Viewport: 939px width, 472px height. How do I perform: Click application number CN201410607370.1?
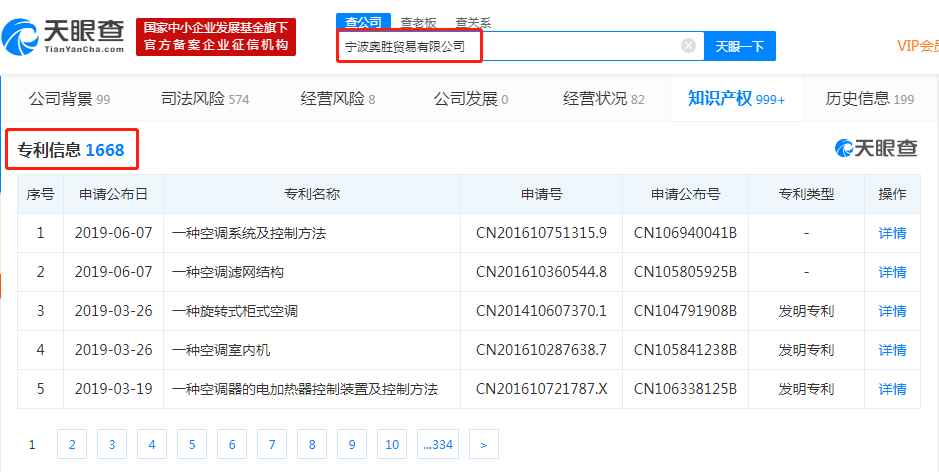point(541,311)
